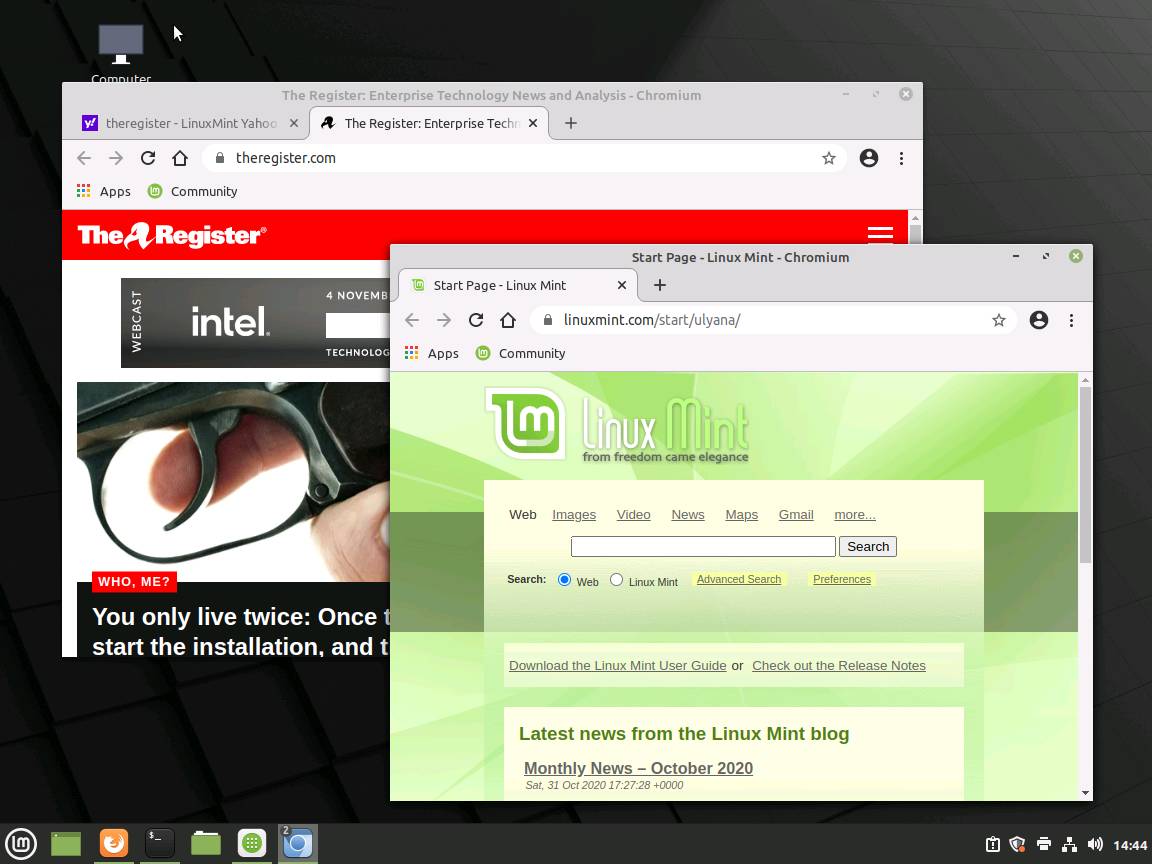Viewport: 1152px width, 864px height.
Task: Click Linux Mint page vertical scrollbar
Action: click(x=1085, y=476)
